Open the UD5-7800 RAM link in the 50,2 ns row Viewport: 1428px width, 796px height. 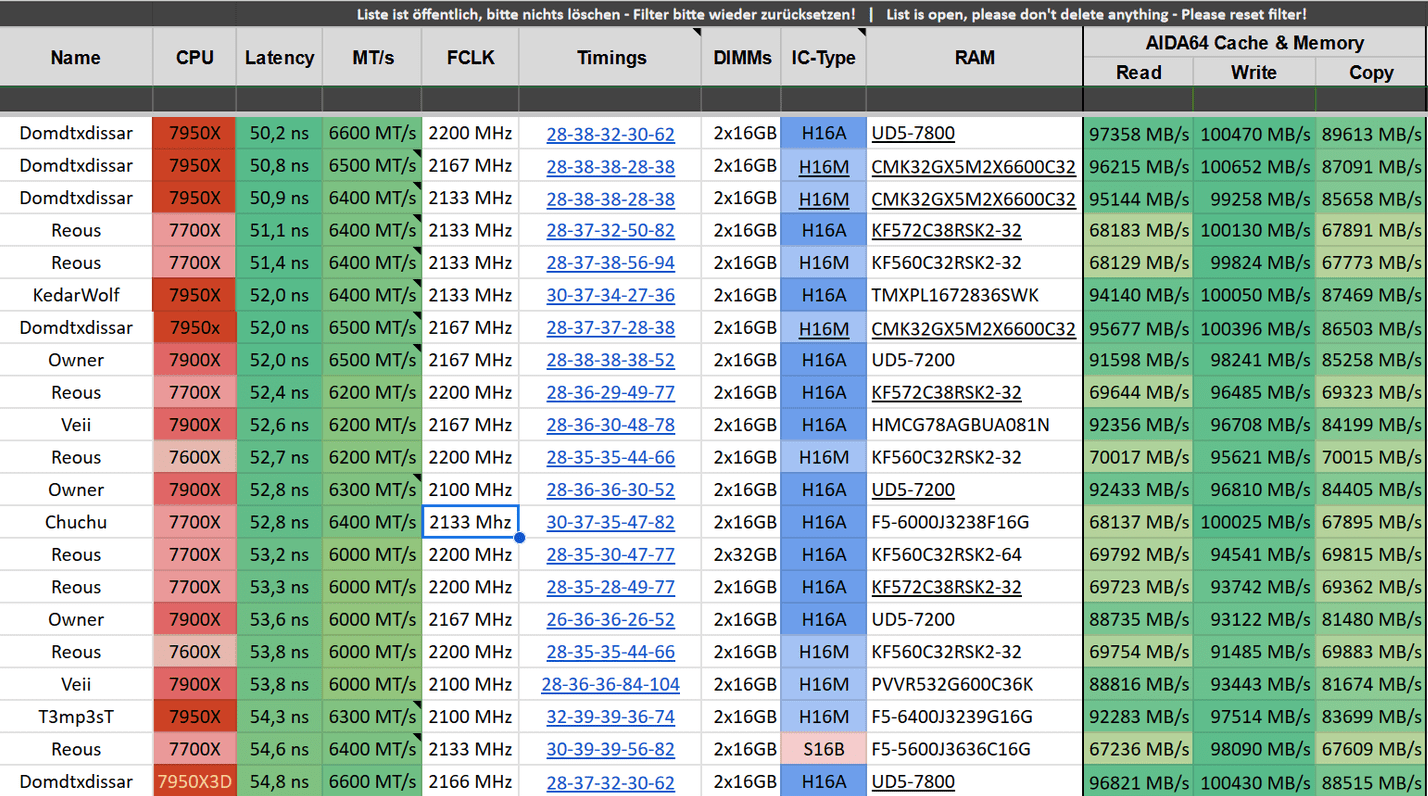coord(913,134)
